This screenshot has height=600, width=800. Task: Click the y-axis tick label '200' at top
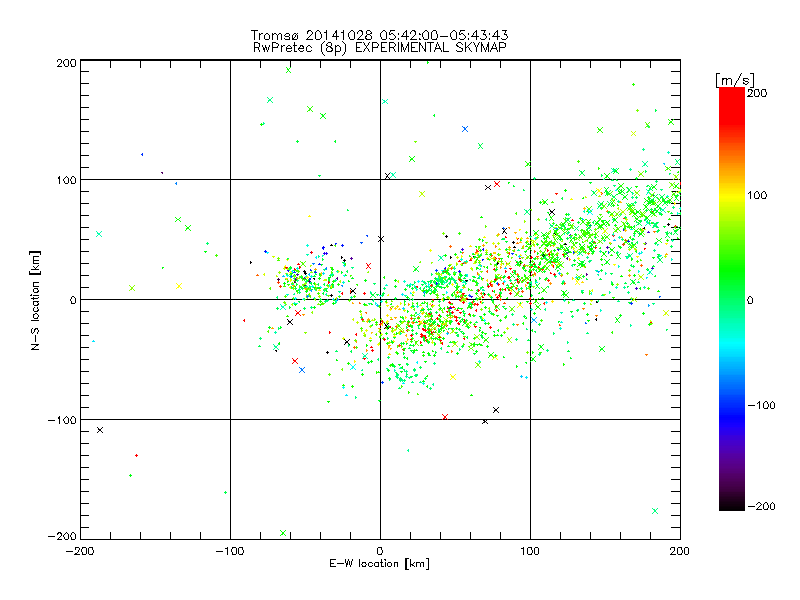66,63
